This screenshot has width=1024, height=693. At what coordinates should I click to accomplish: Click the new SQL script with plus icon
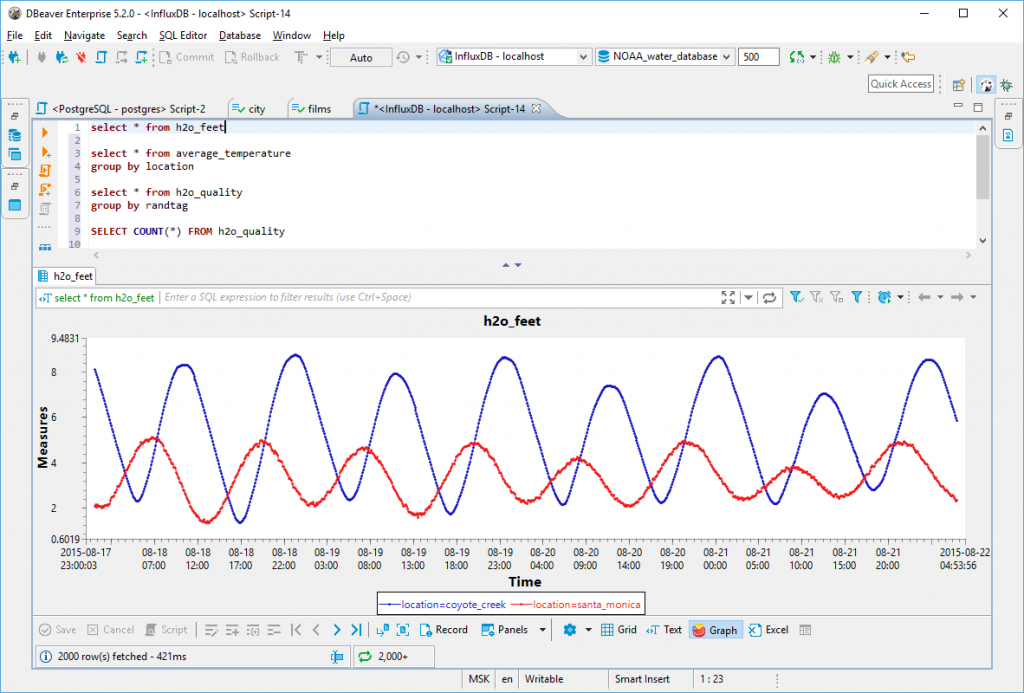(x=141, y=57)
